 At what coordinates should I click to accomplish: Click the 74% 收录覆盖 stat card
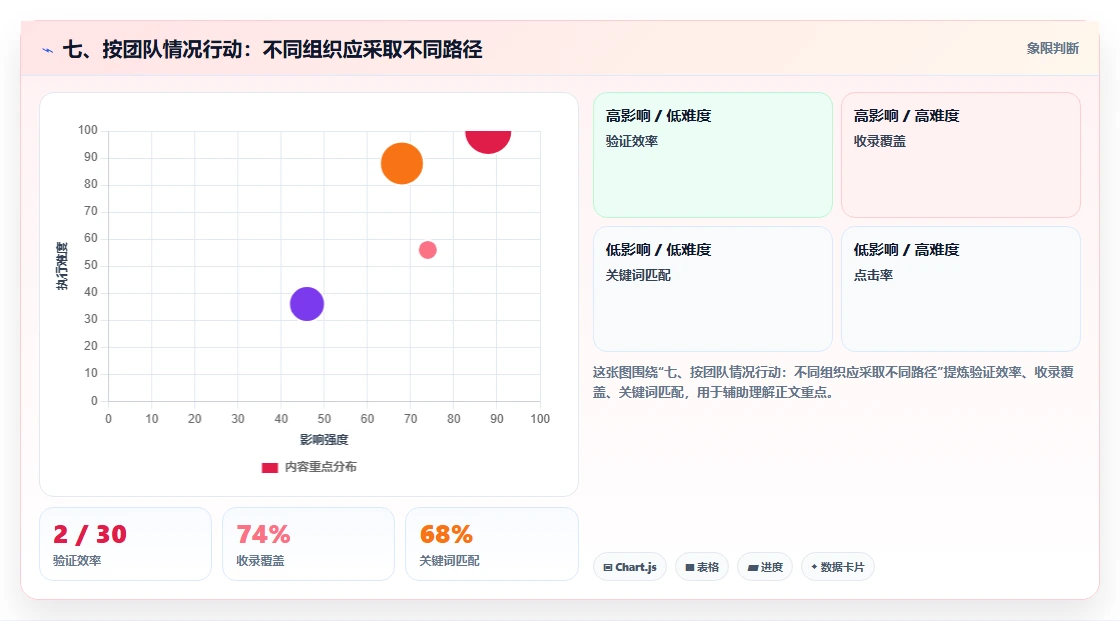(309, 544)
